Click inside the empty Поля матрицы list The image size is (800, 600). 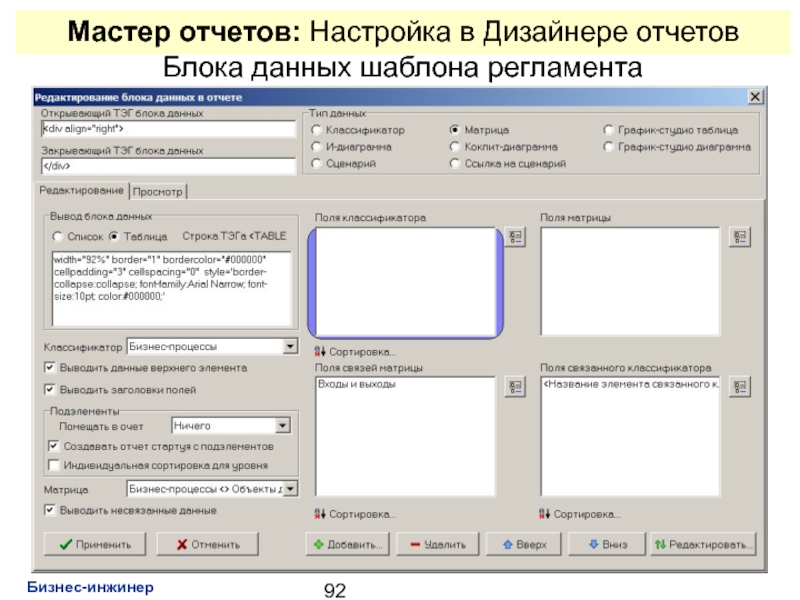click(x=630, y=282)
